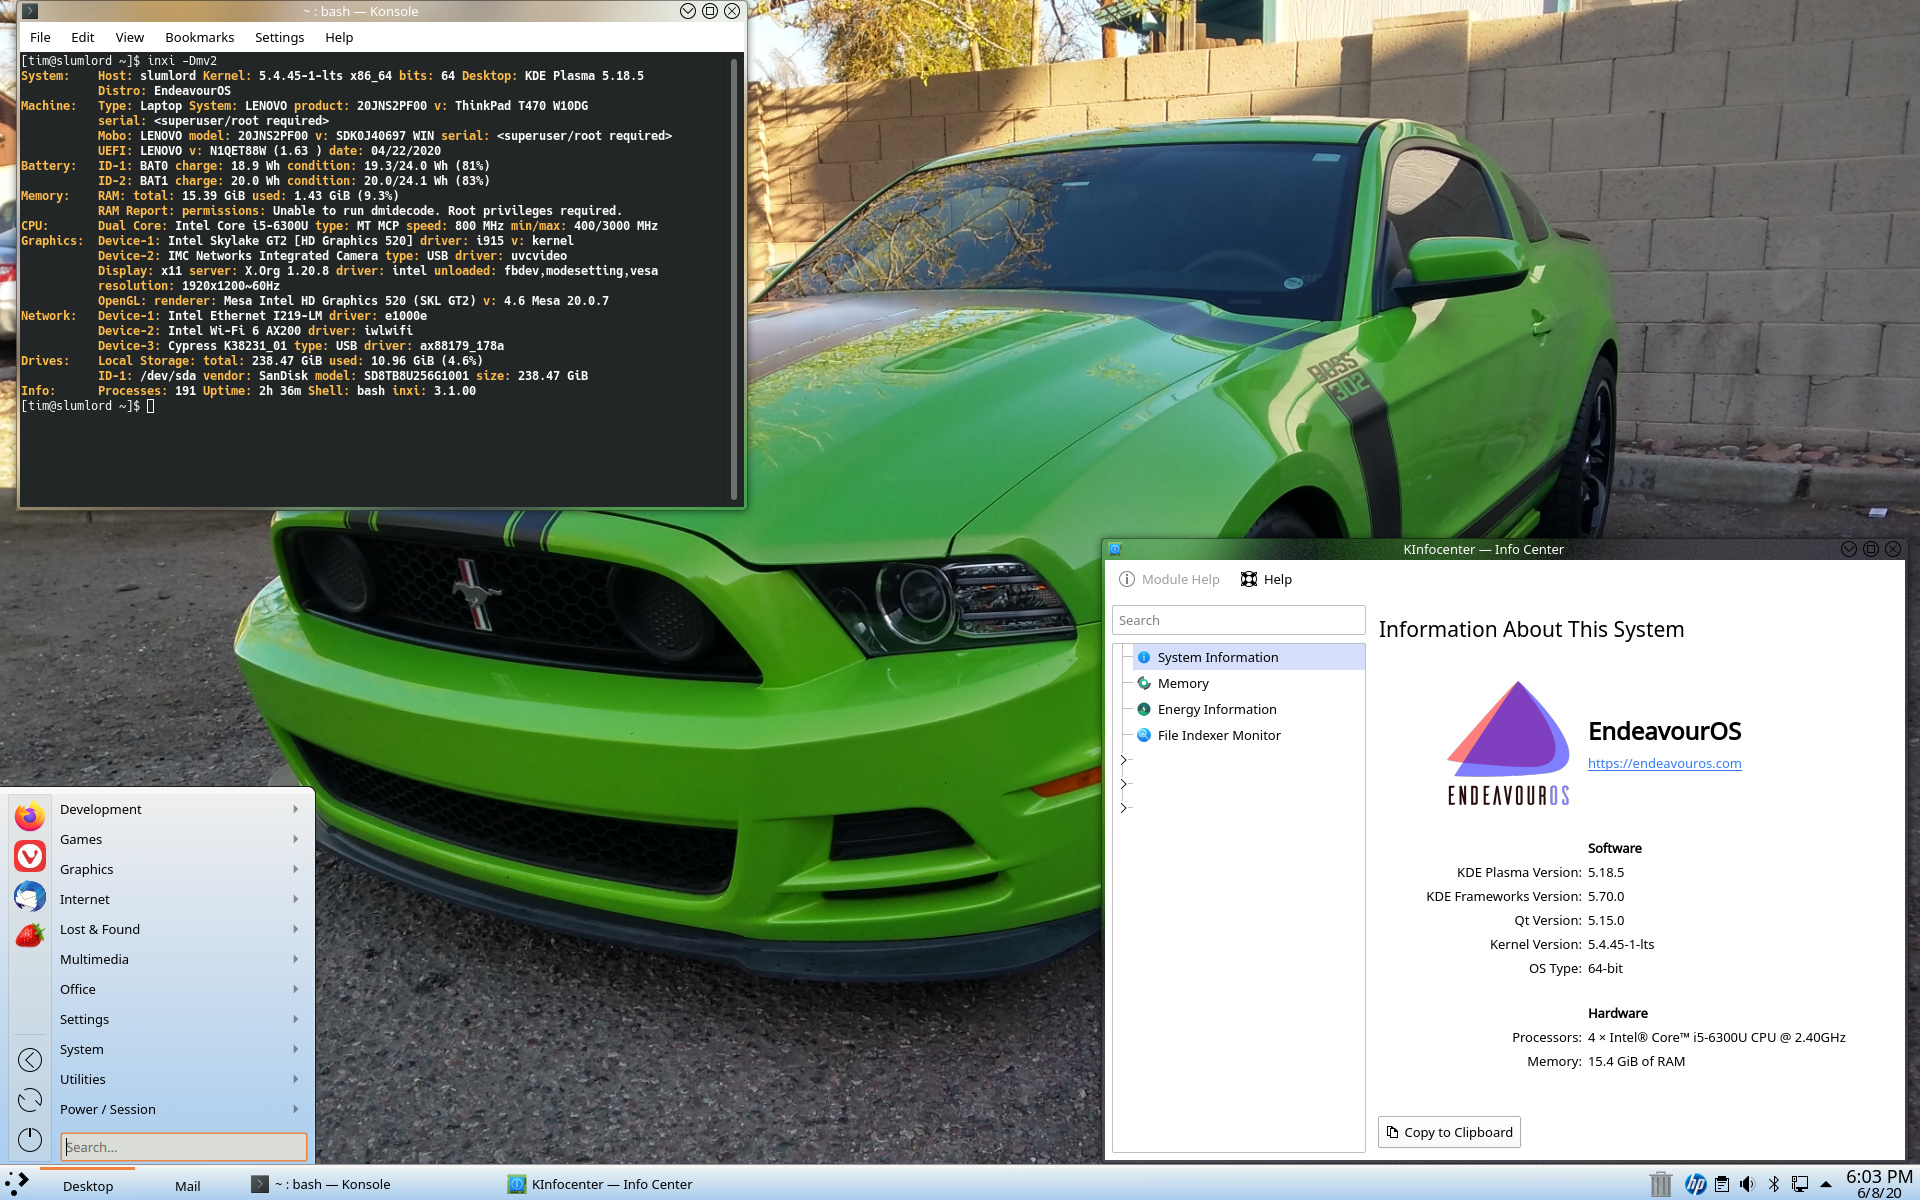Launch Vivaldi from launcher favorites
The height and width of the screenshot is (1200, 1920).
30,856
